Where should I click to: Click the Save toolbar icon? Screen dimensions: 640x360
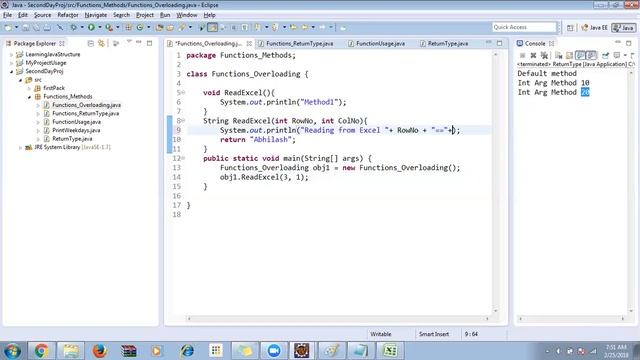click(25, 27)
